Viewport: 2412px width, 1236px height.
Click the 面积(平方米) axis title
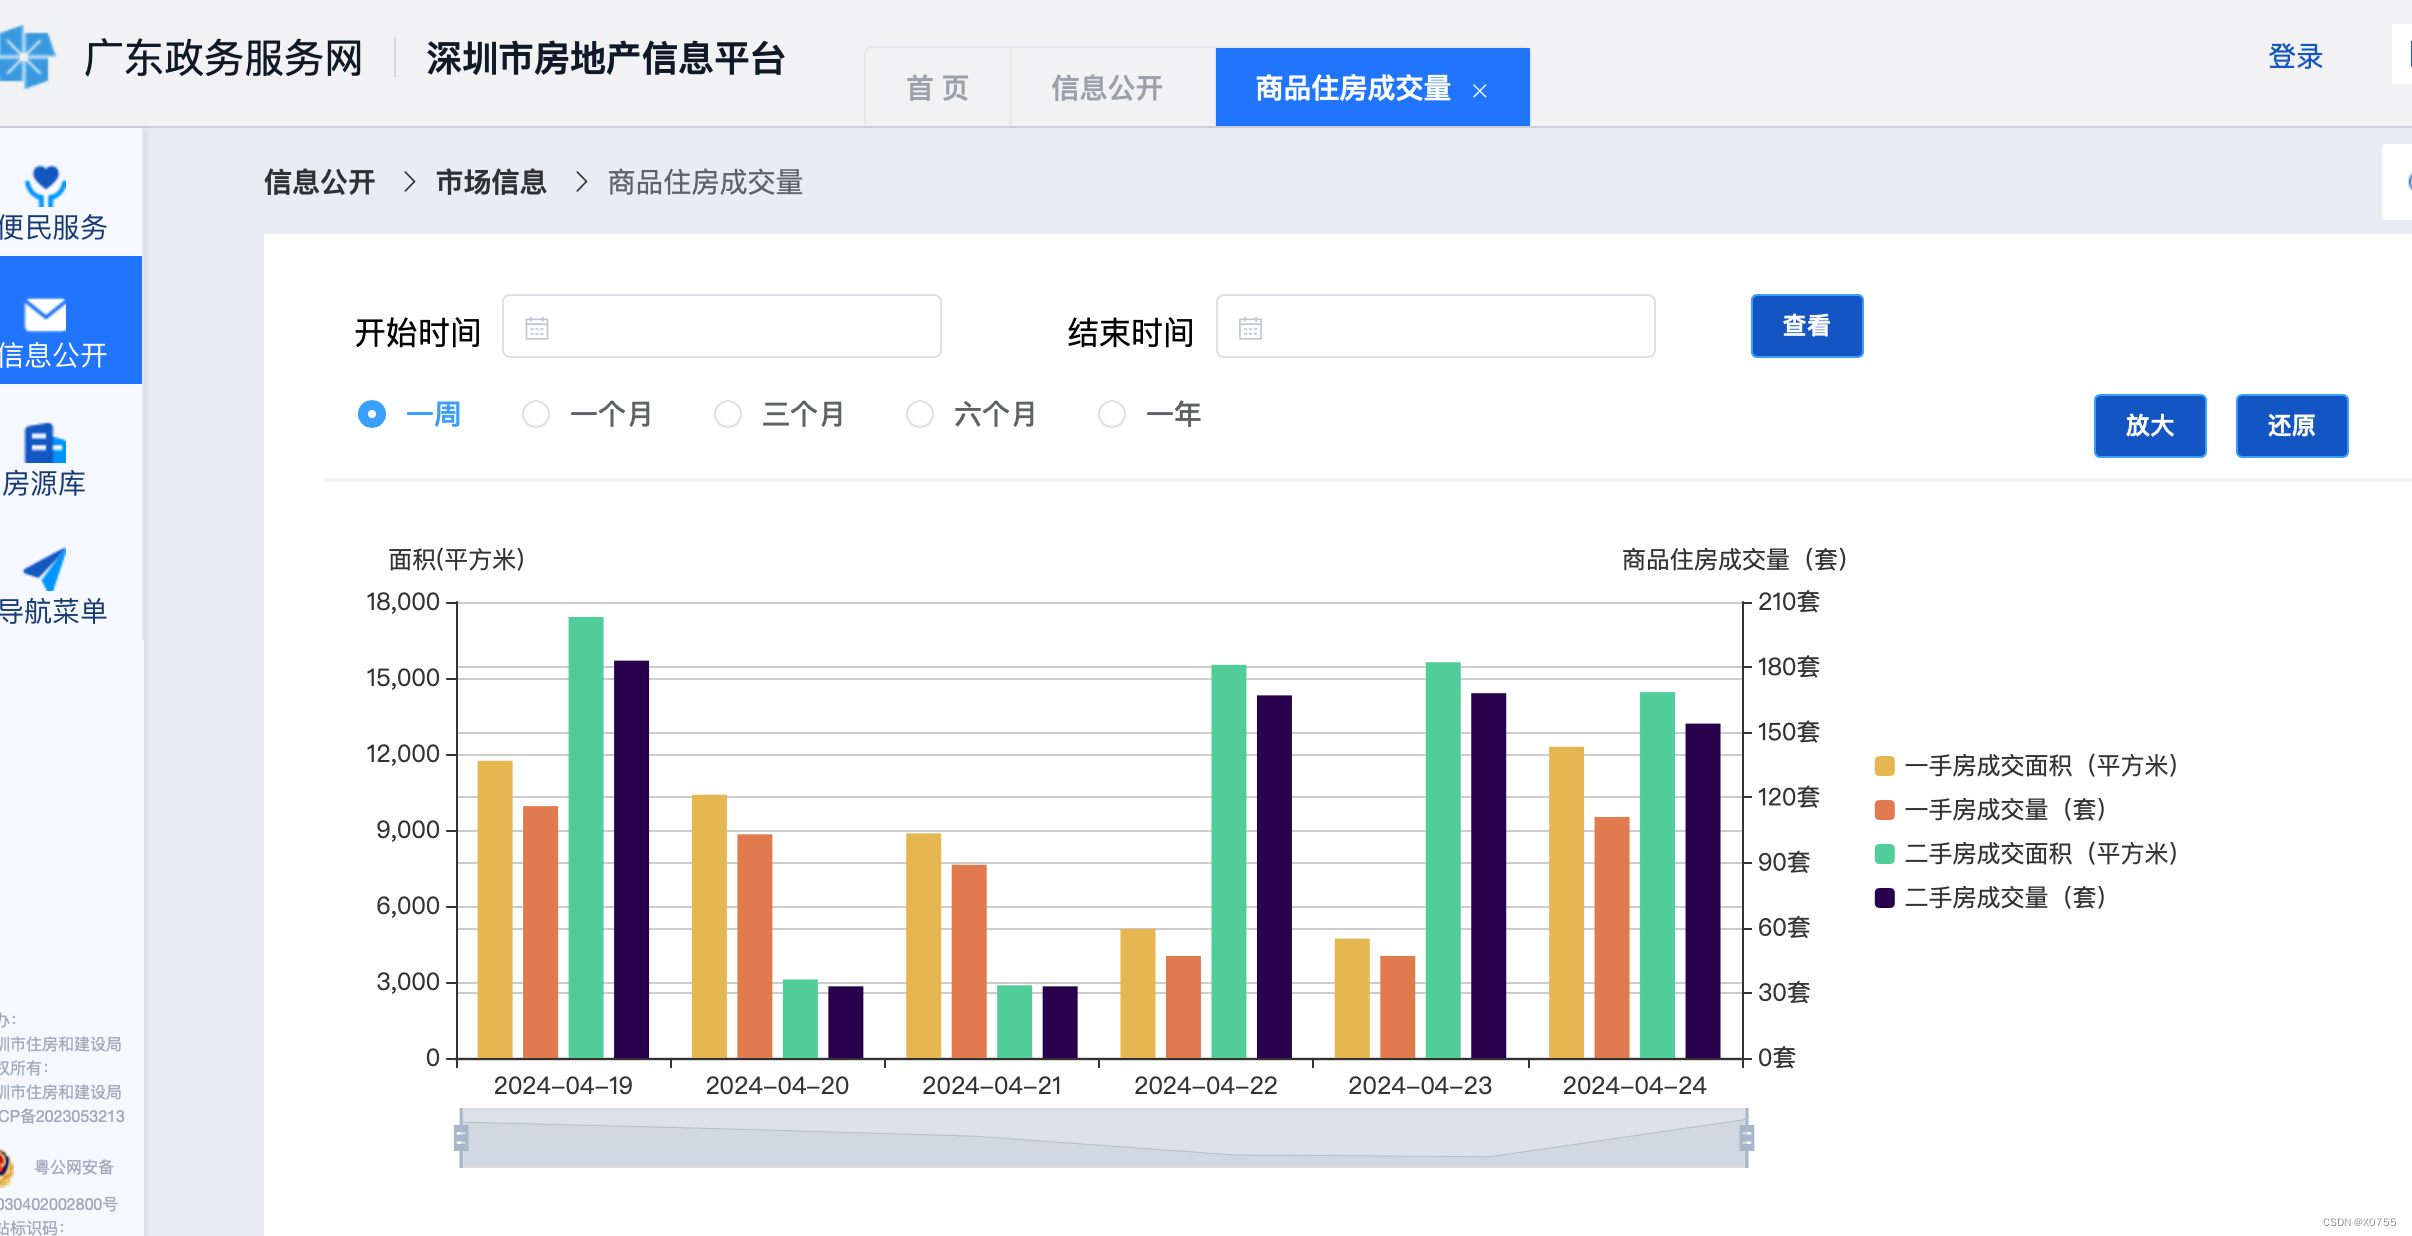457,559
